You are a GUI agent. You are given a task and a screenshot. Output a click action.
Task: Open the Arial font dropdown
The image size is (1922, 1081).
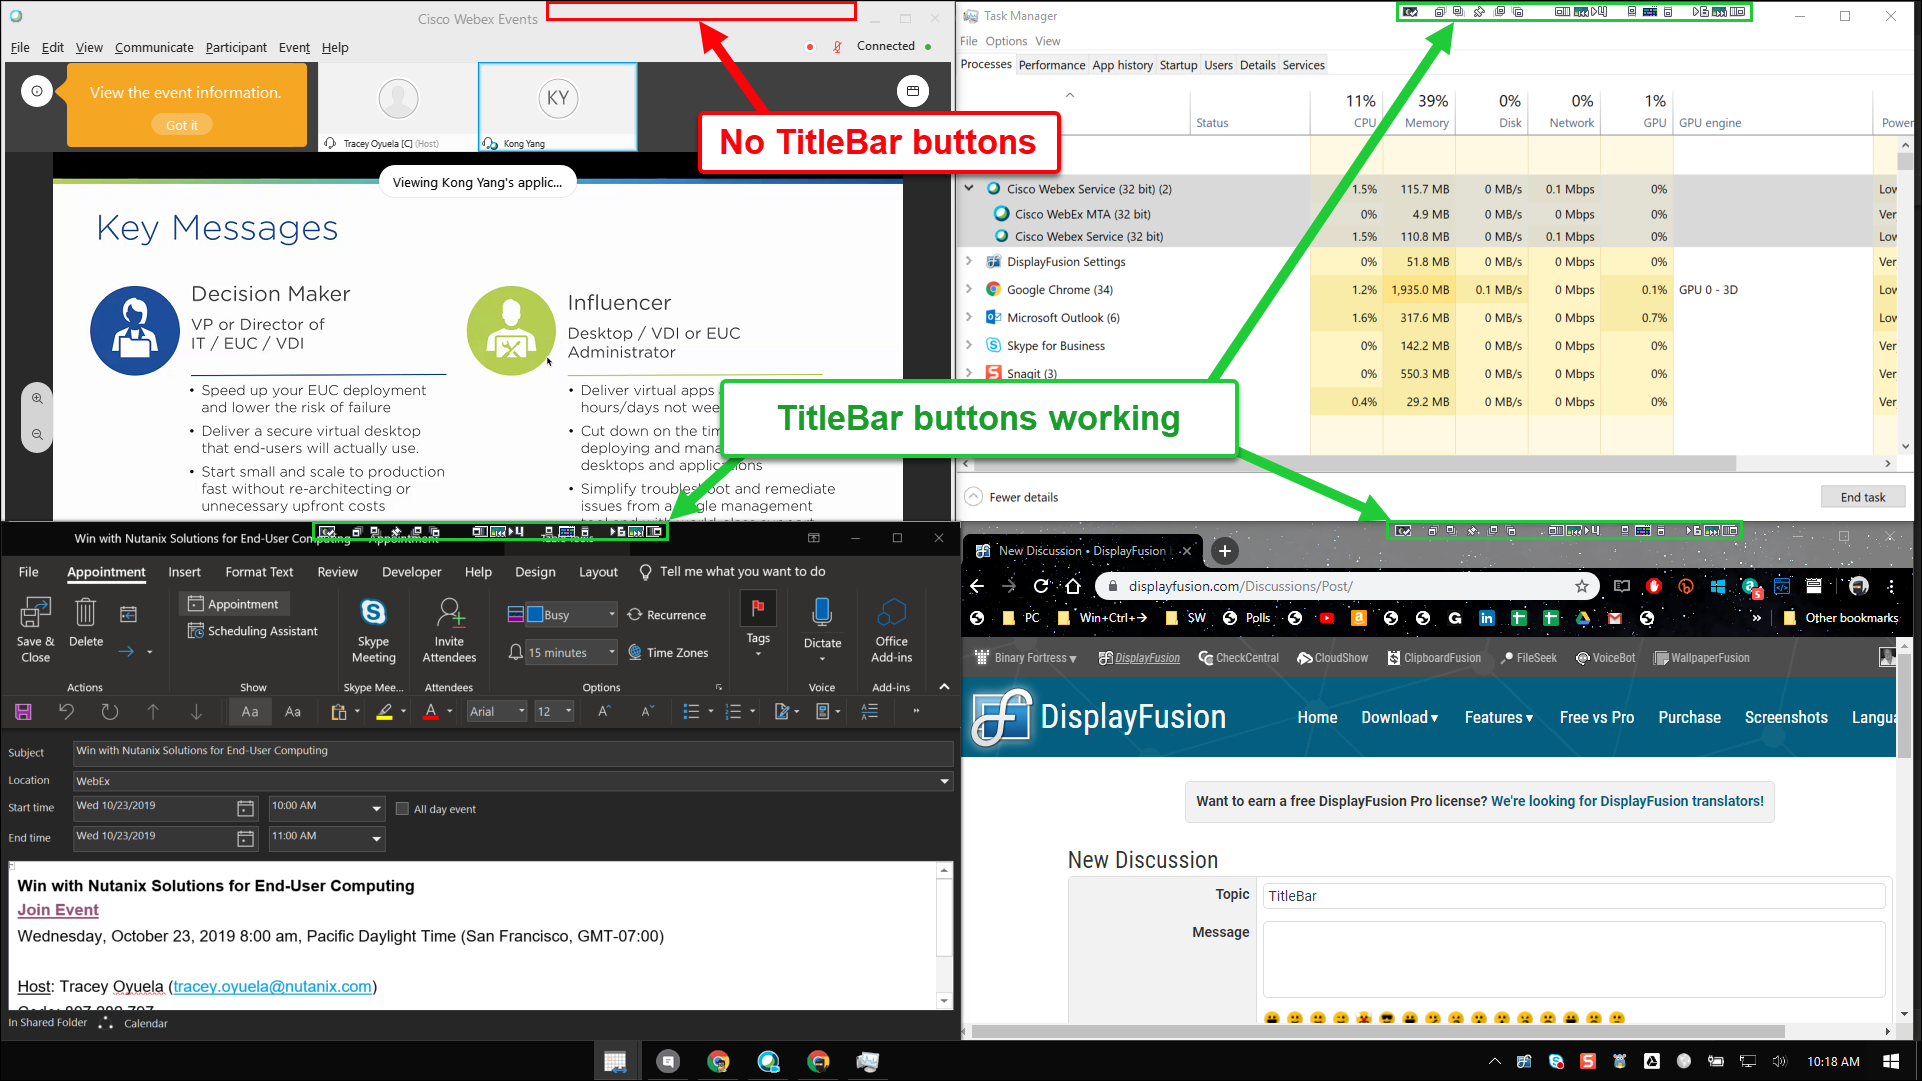point(522,711)
